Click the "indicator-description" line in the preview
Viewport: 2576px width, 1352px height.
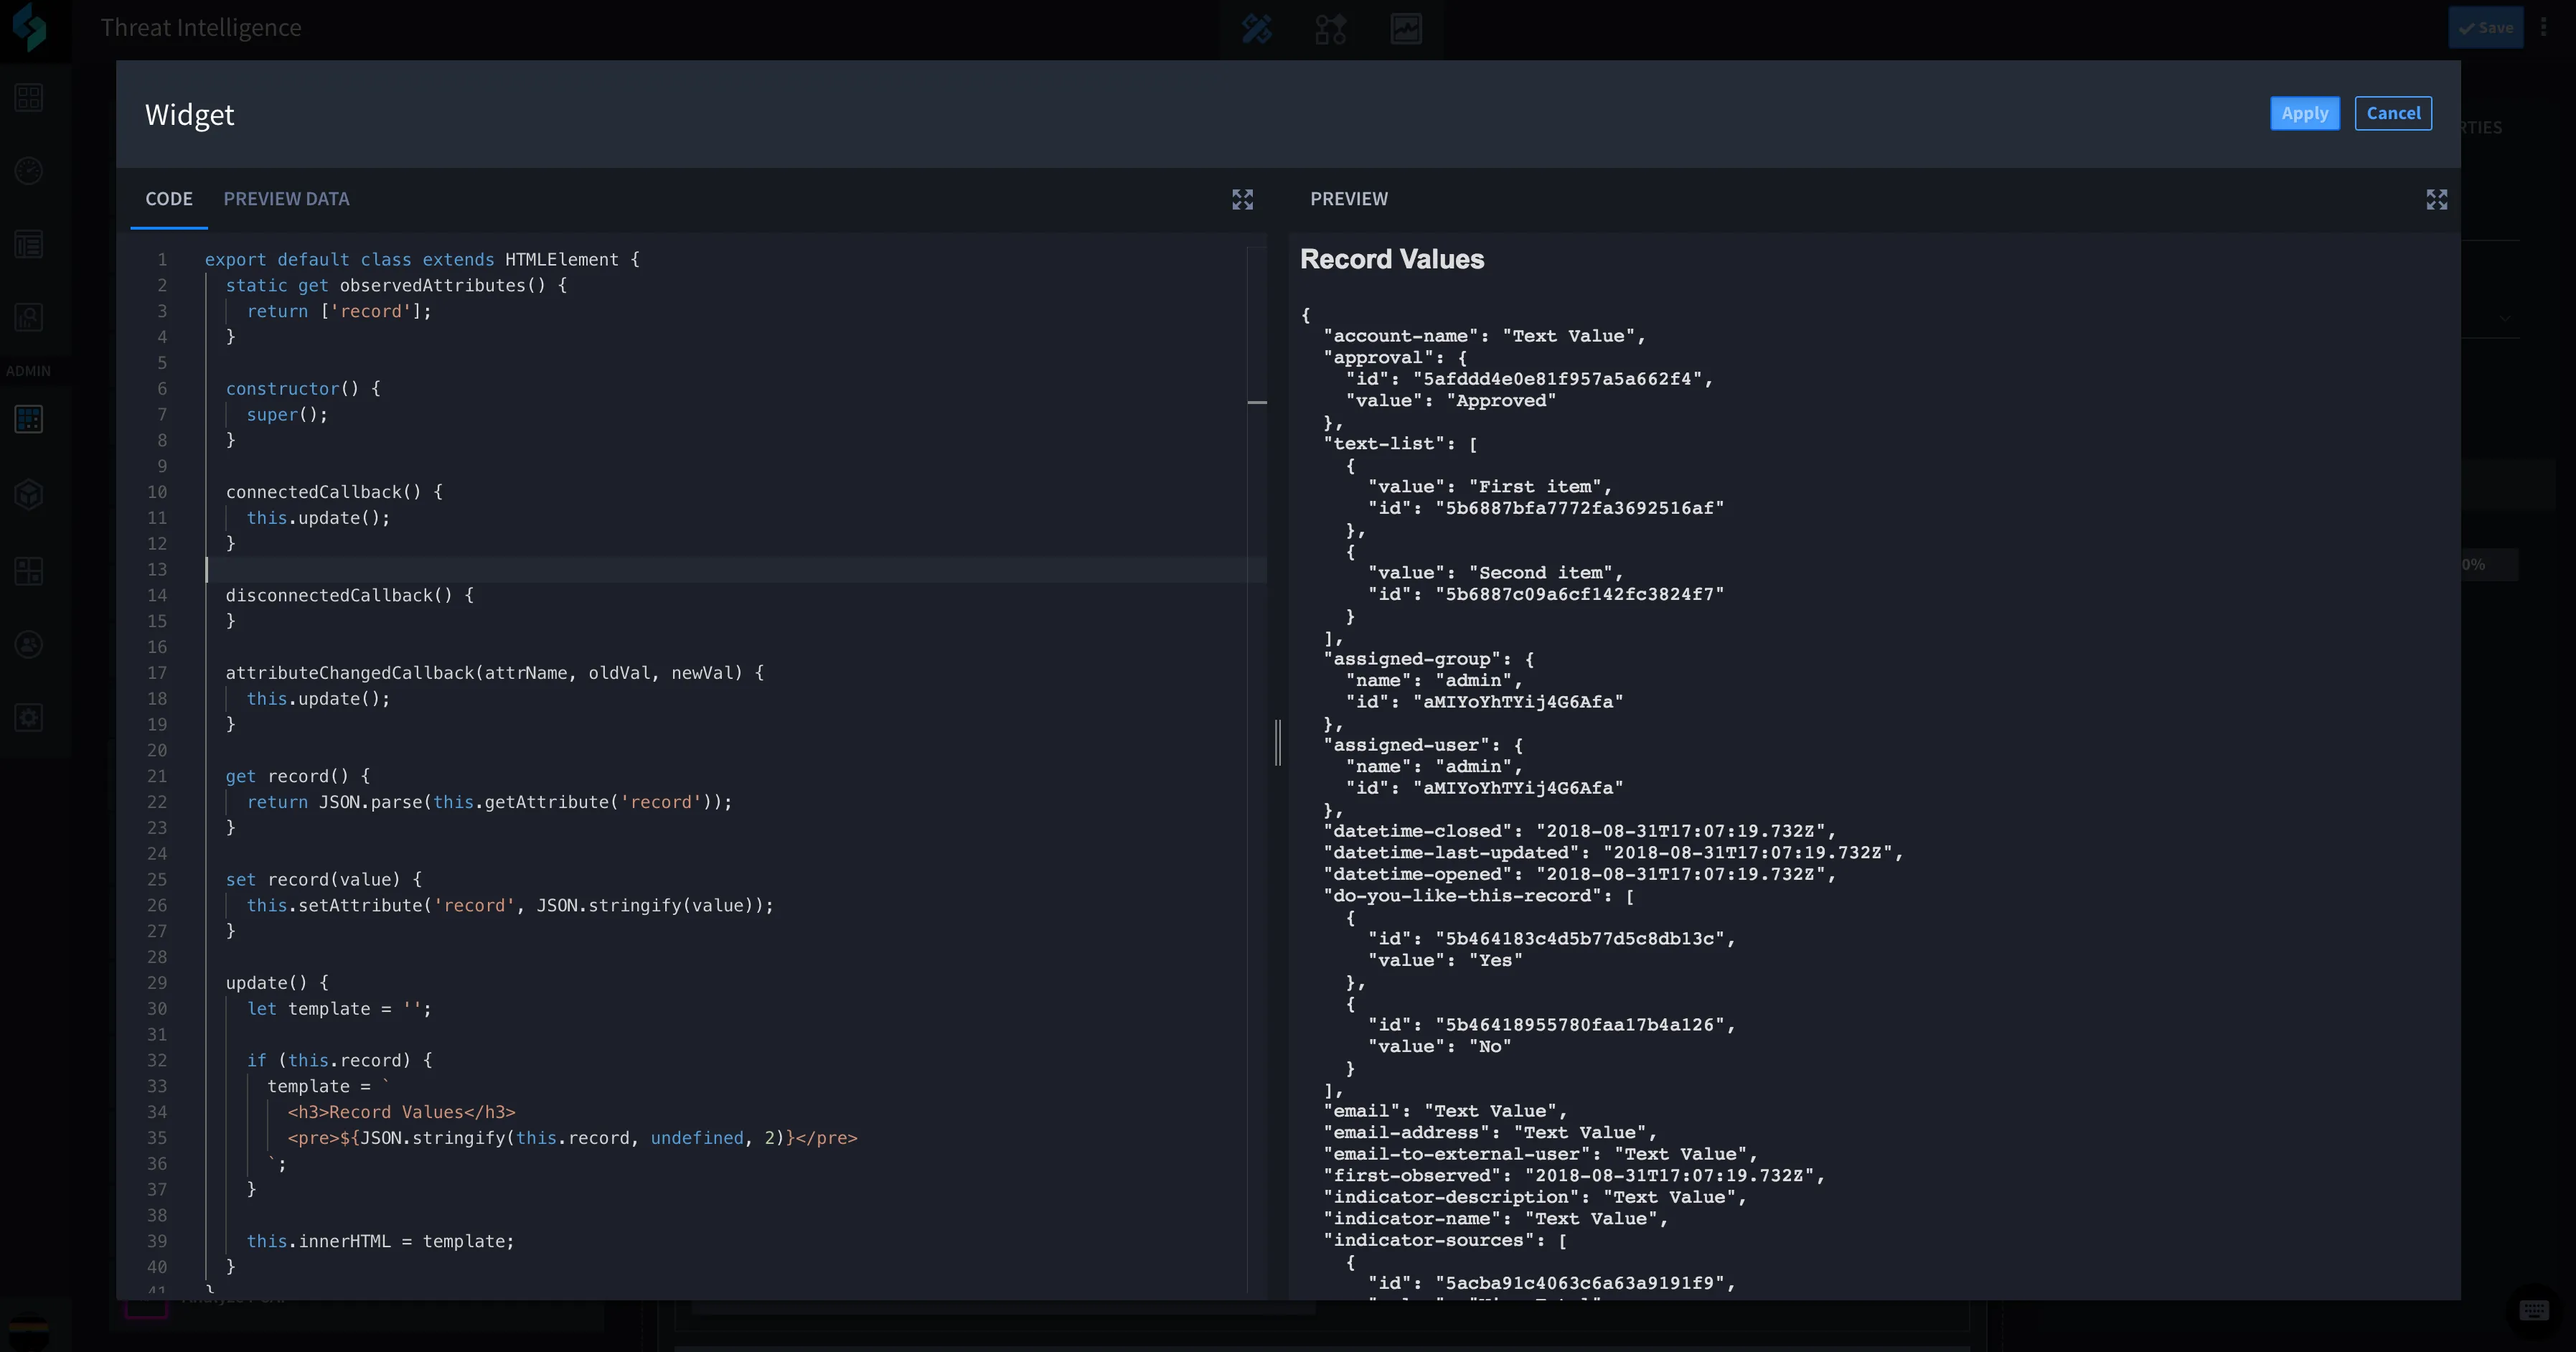pos(1535,1197)
